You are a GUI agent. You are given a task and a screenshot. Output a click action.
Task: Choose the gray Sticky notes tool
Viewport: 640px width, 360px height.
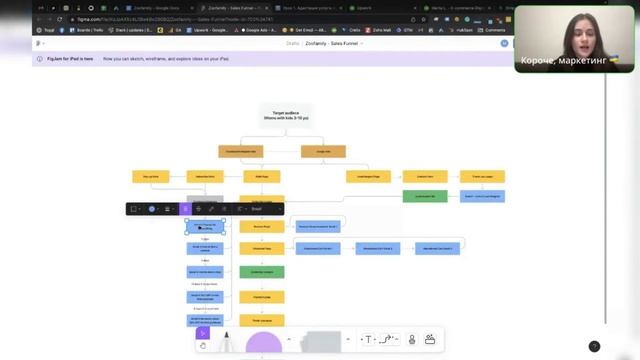tap(322, 341)
